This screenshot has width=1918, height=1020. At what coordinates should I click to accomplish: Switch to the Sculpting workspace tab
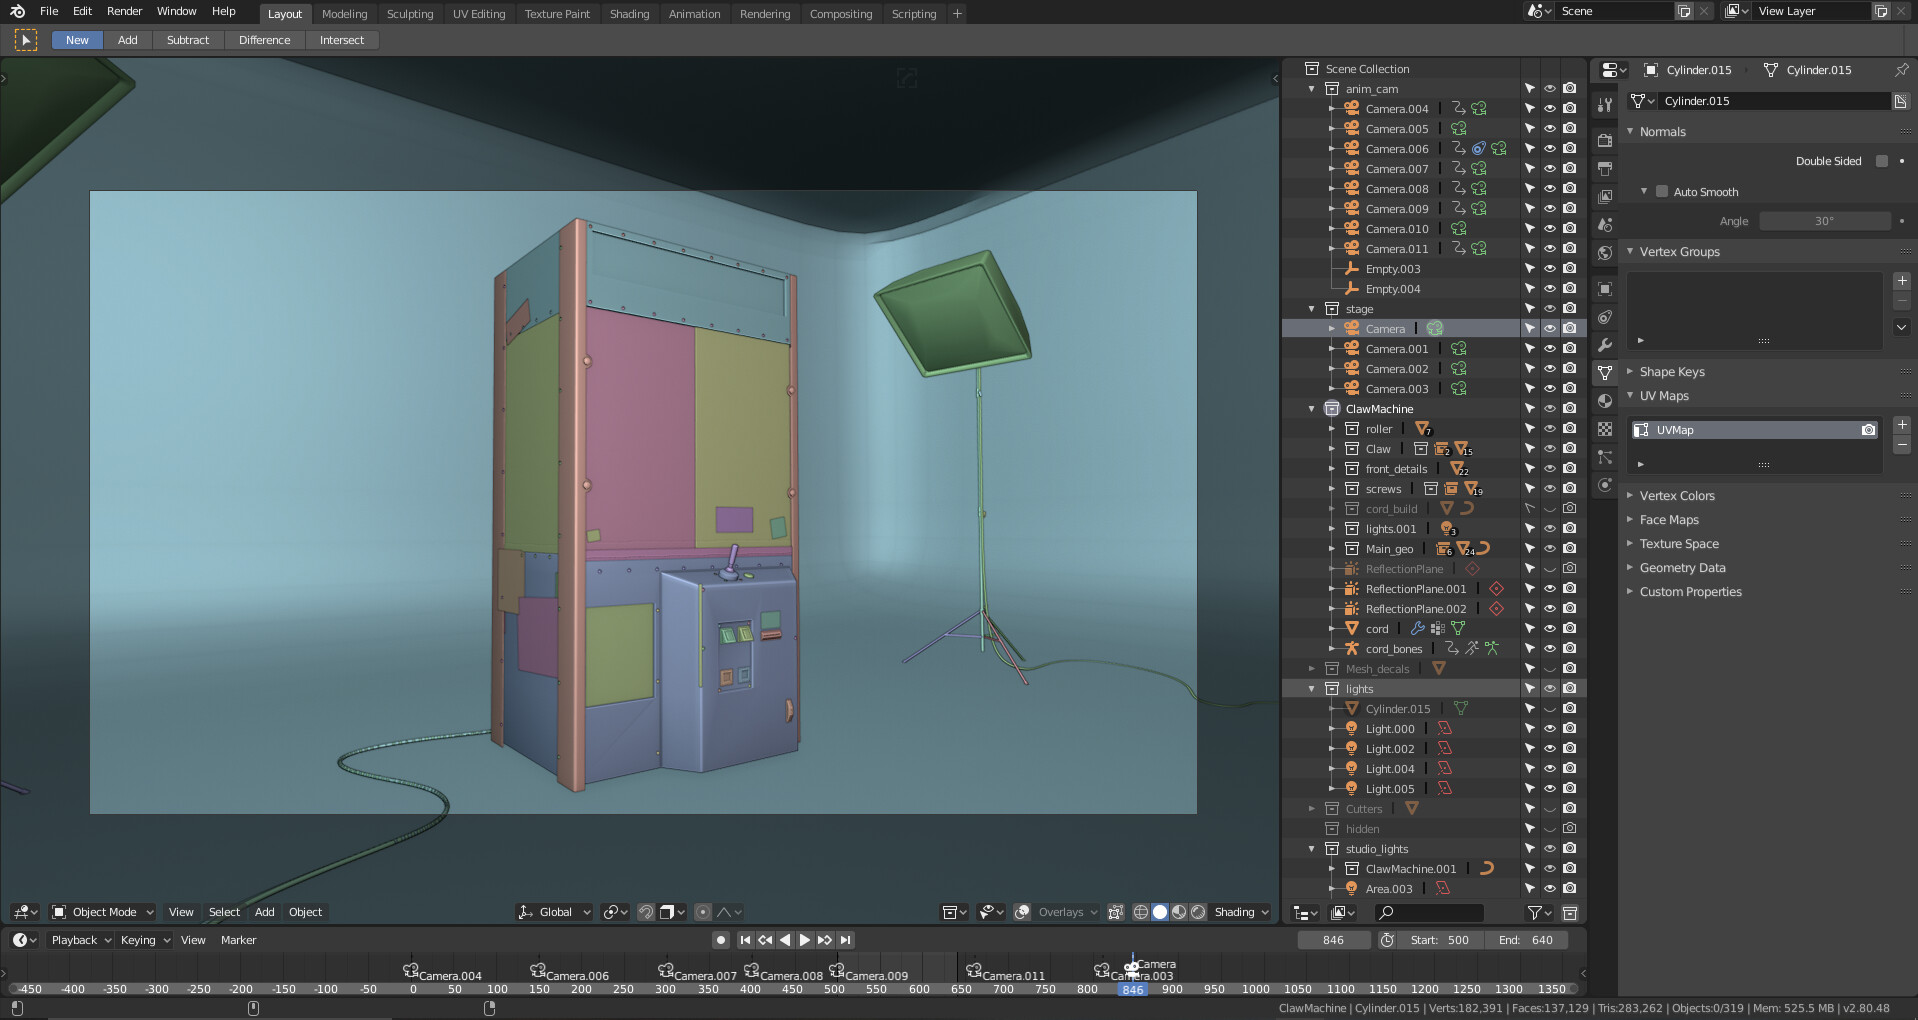tap(410, 14)
